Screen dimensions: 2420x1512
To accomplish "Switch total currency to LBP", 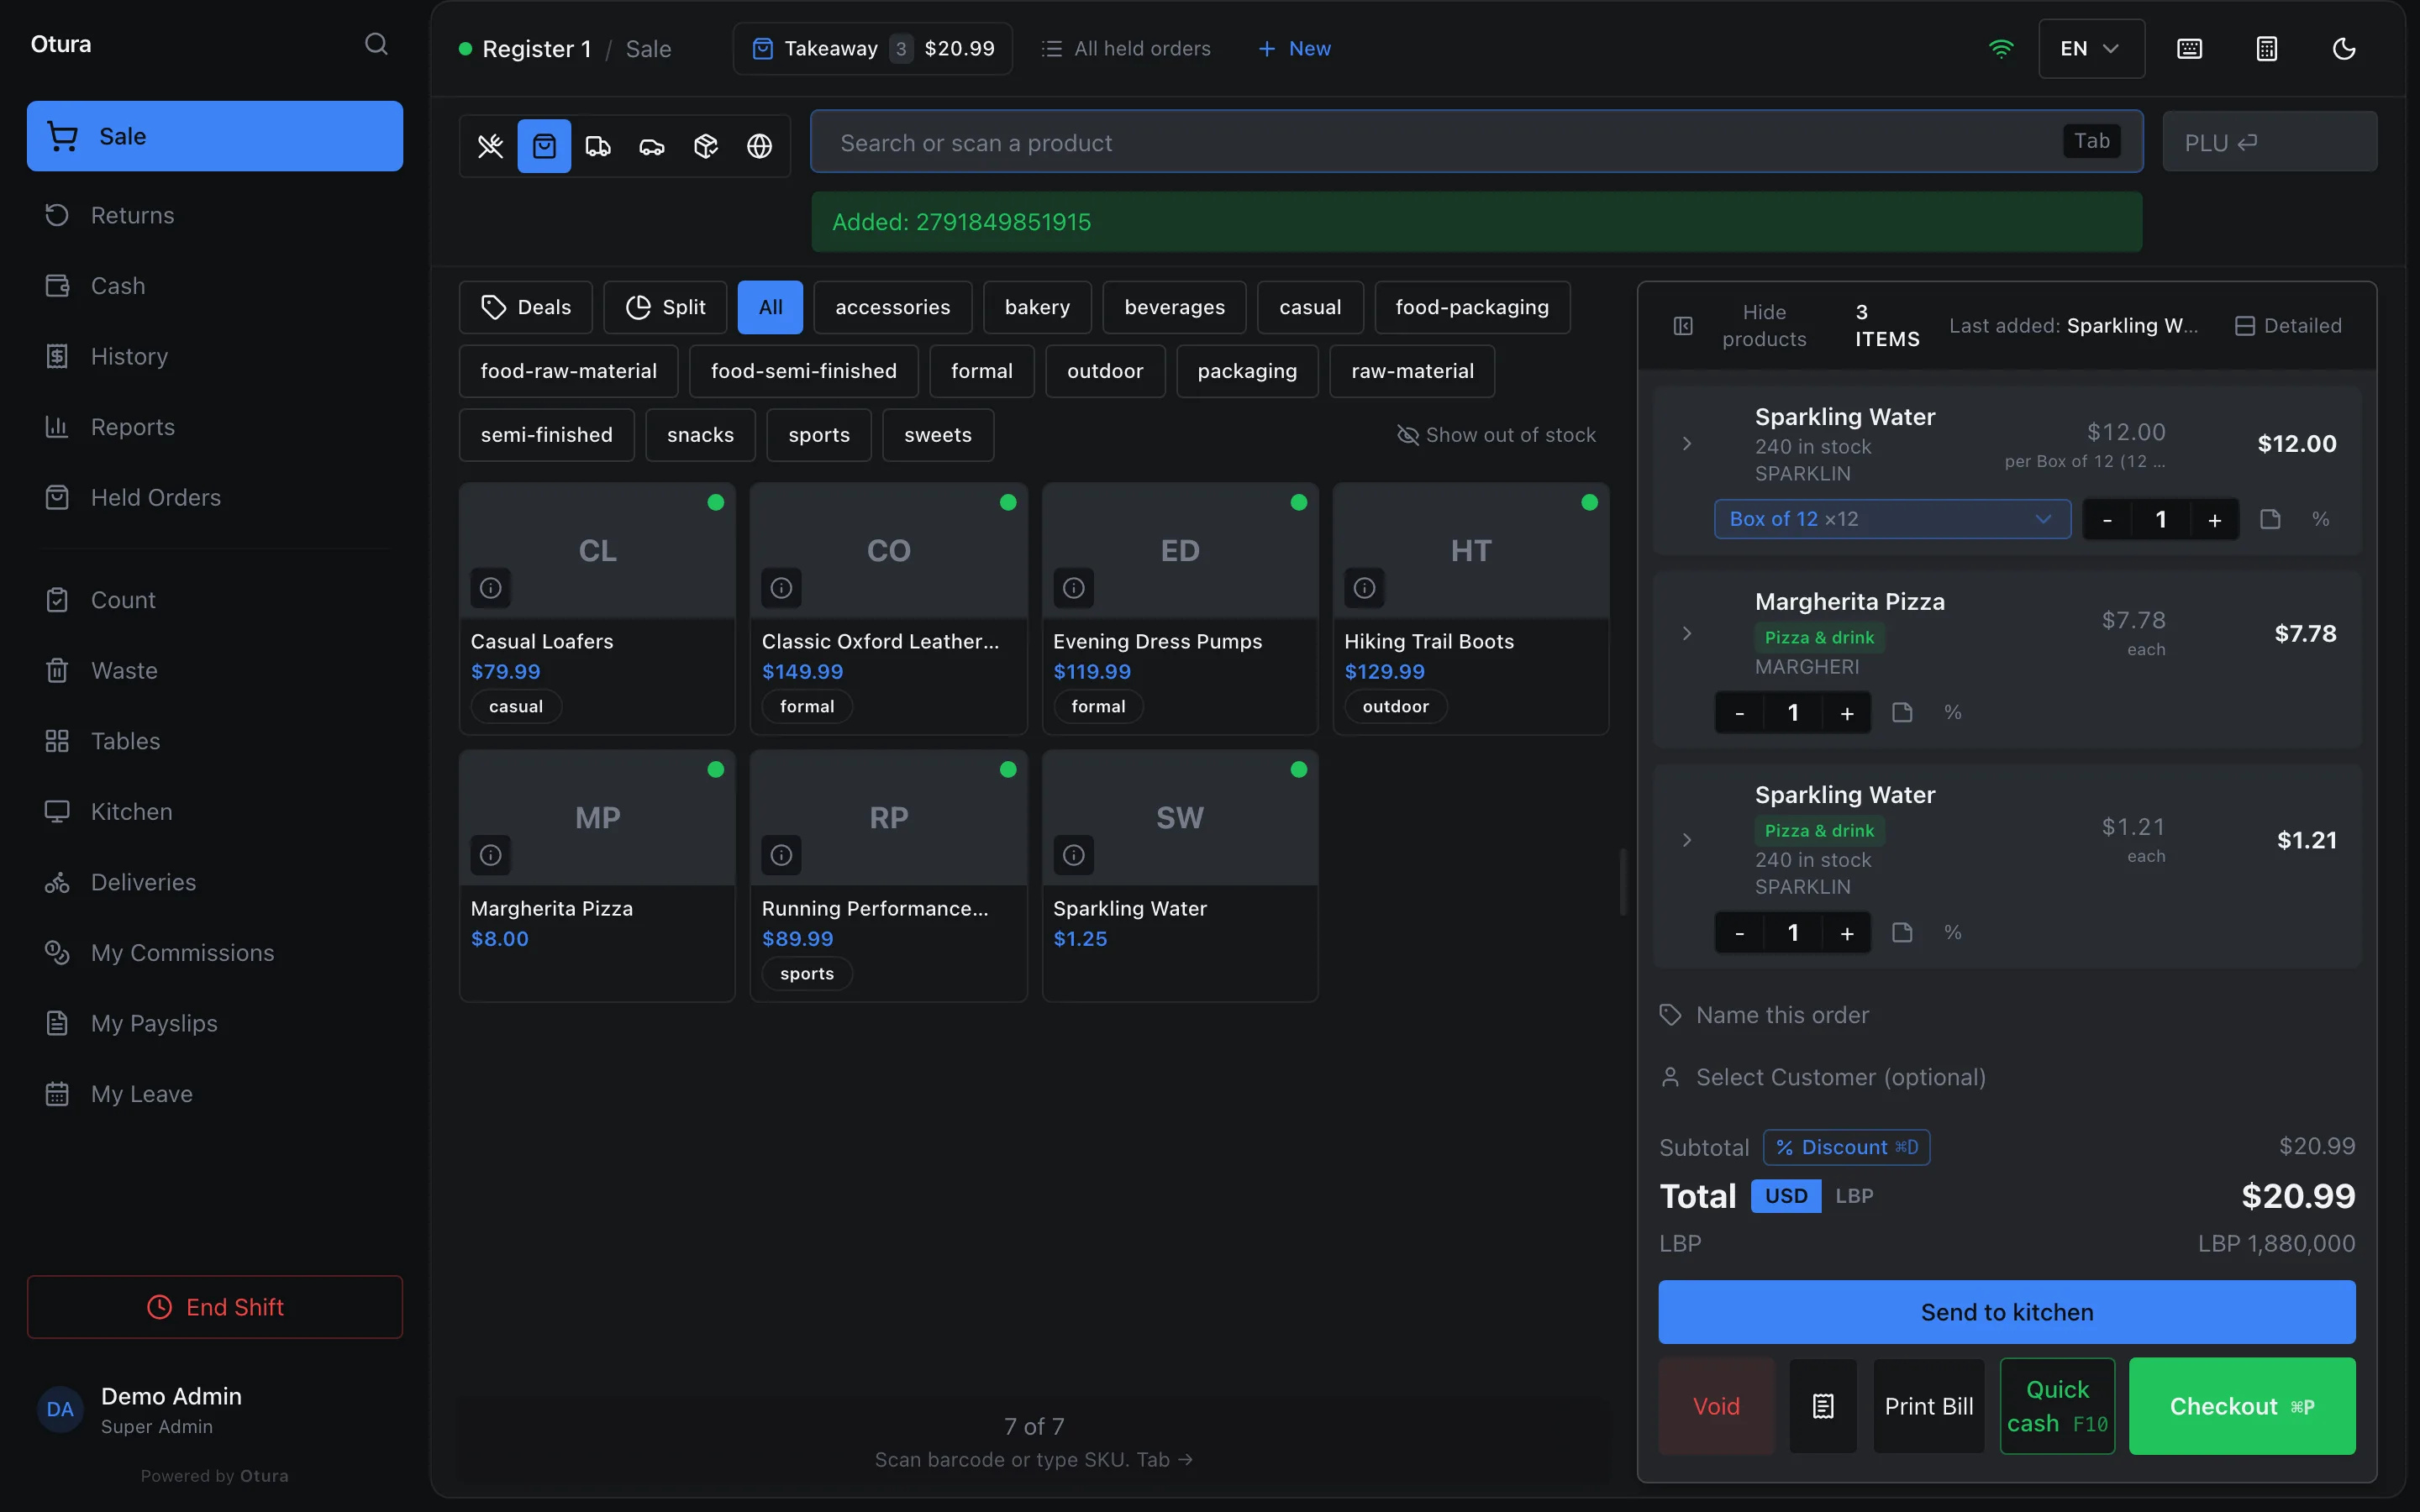I will tap(1854, 1196).
